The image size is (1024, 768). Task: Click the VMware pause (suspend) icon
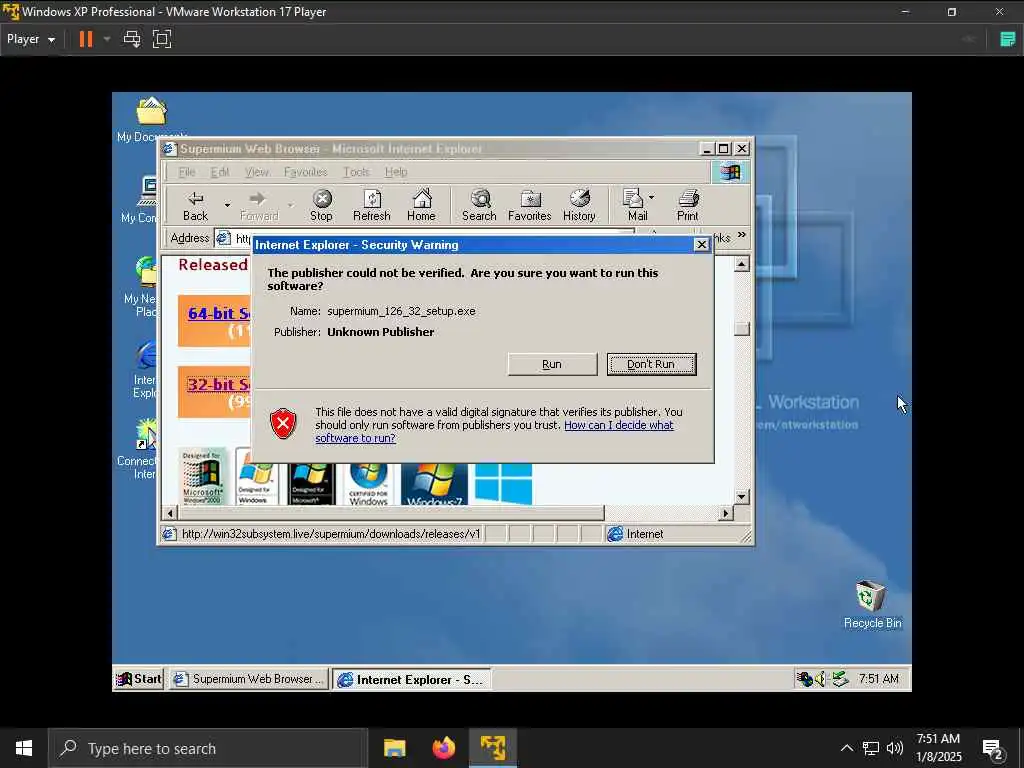pyautogui.click(x=86, y=39)
